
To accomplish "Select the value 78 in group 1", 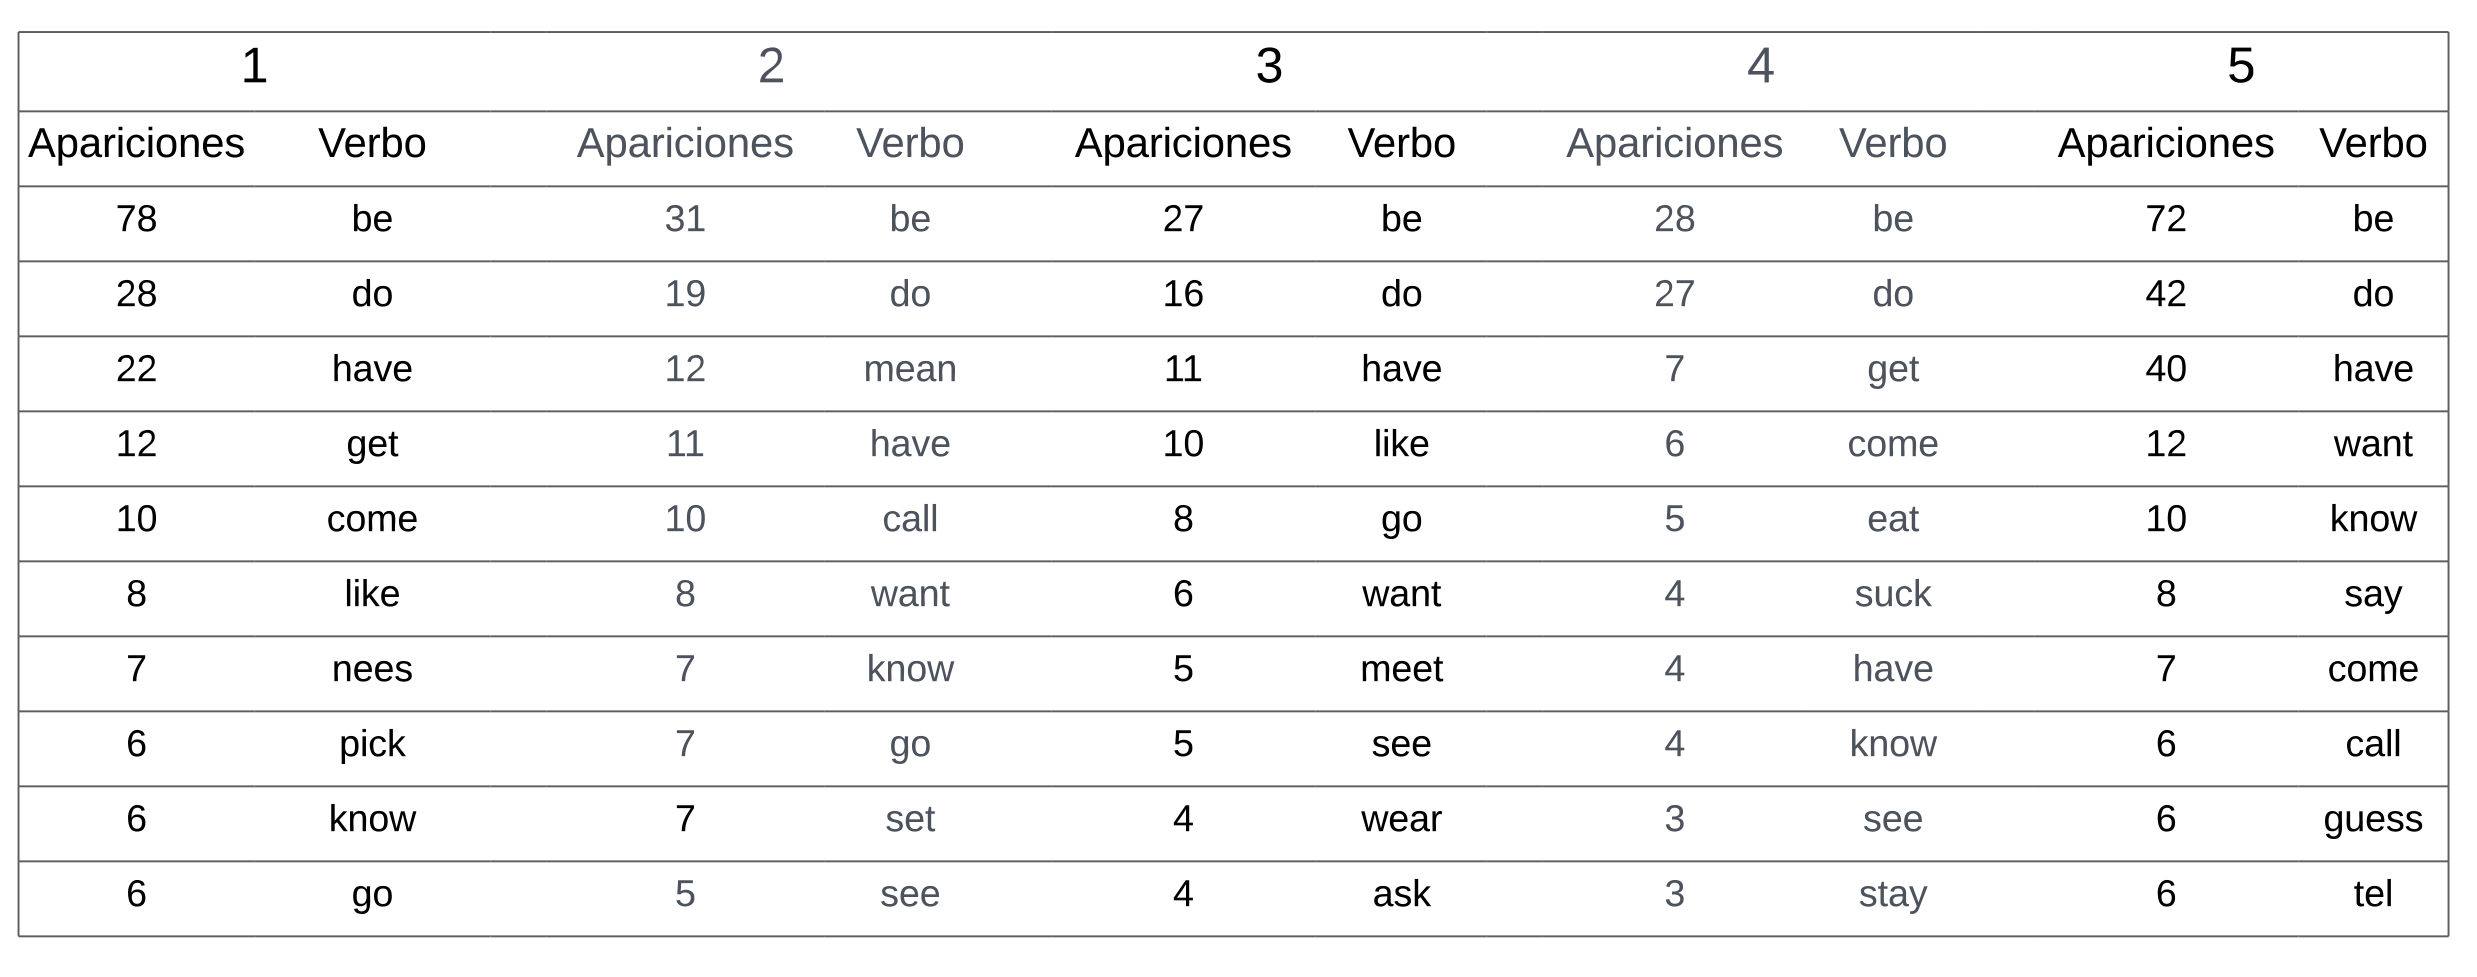I will pyautogui.click(x=136, y=219).
